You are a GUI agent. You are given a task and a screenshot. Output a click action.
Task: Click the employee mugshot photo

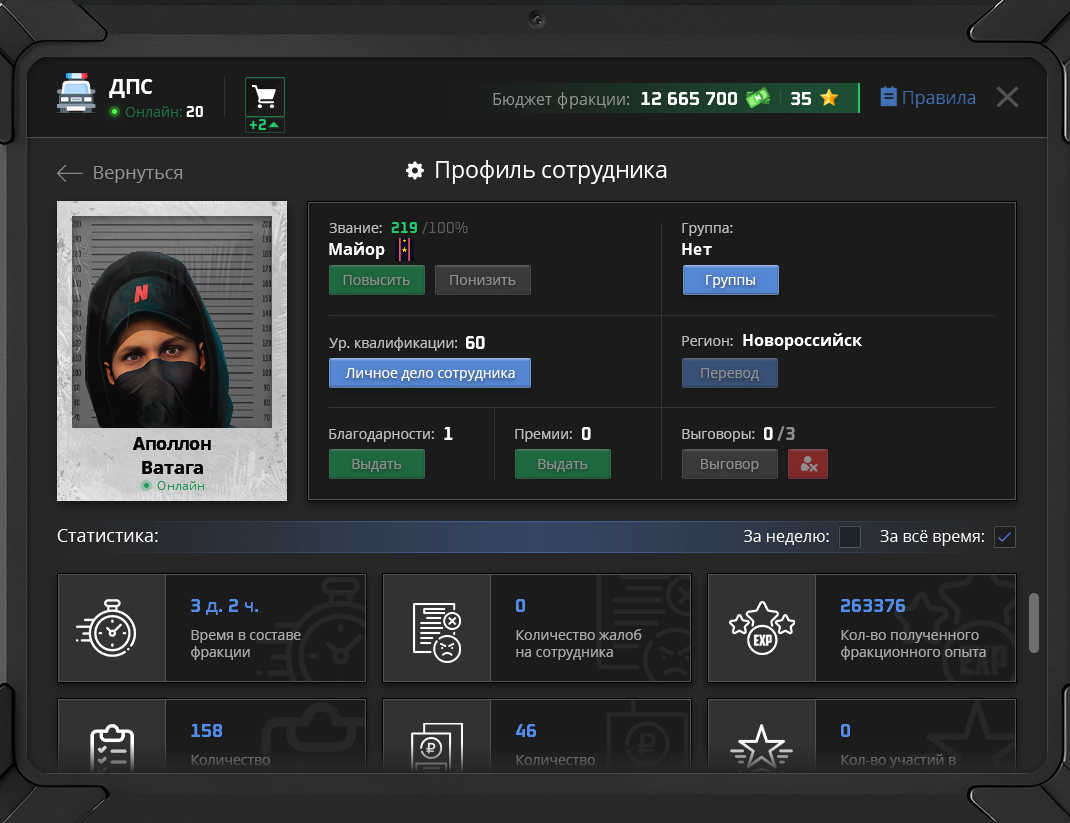click(172, 322)
